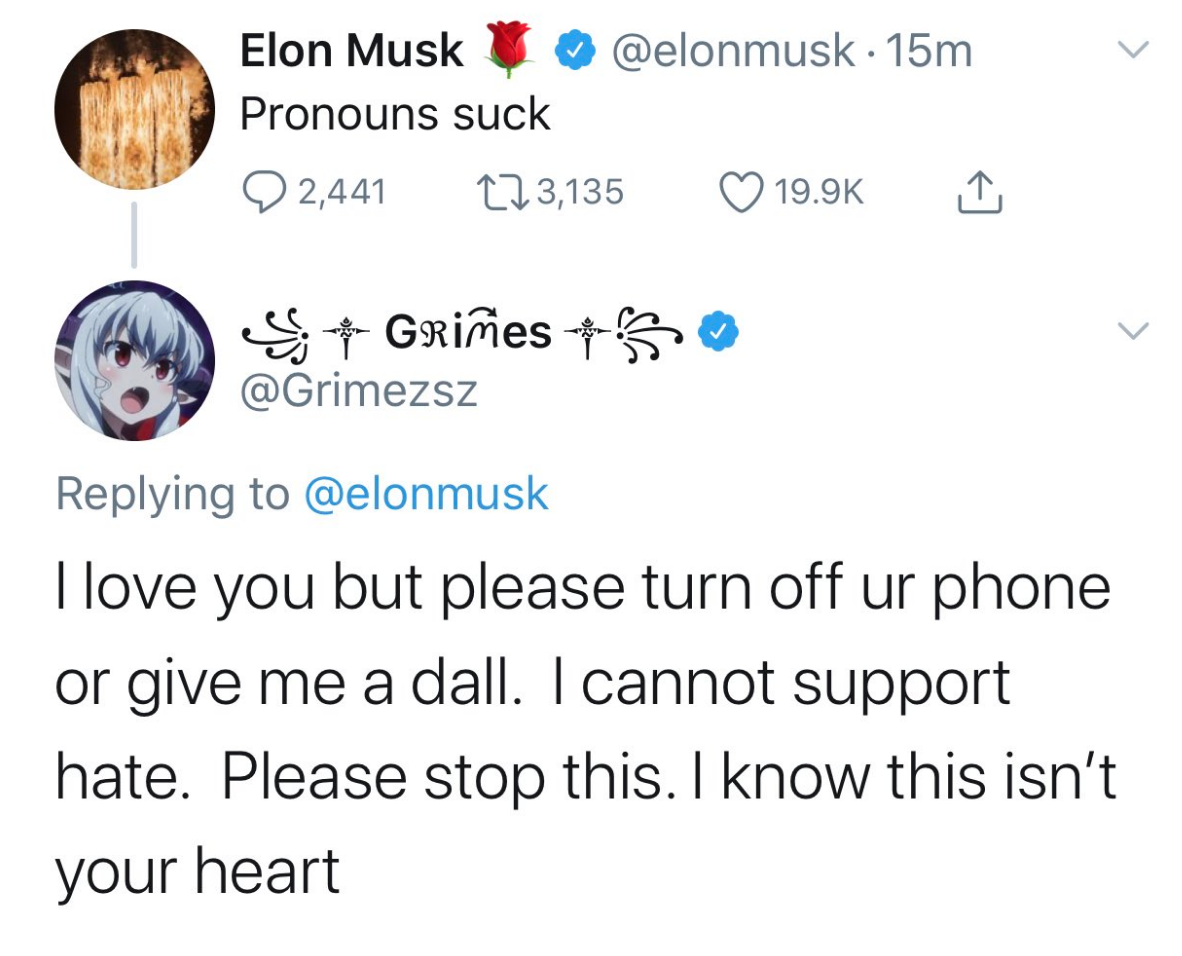Click the retweet icon showing 3,135
Viewport: 1182px width, 956px height.
point(501,191)
